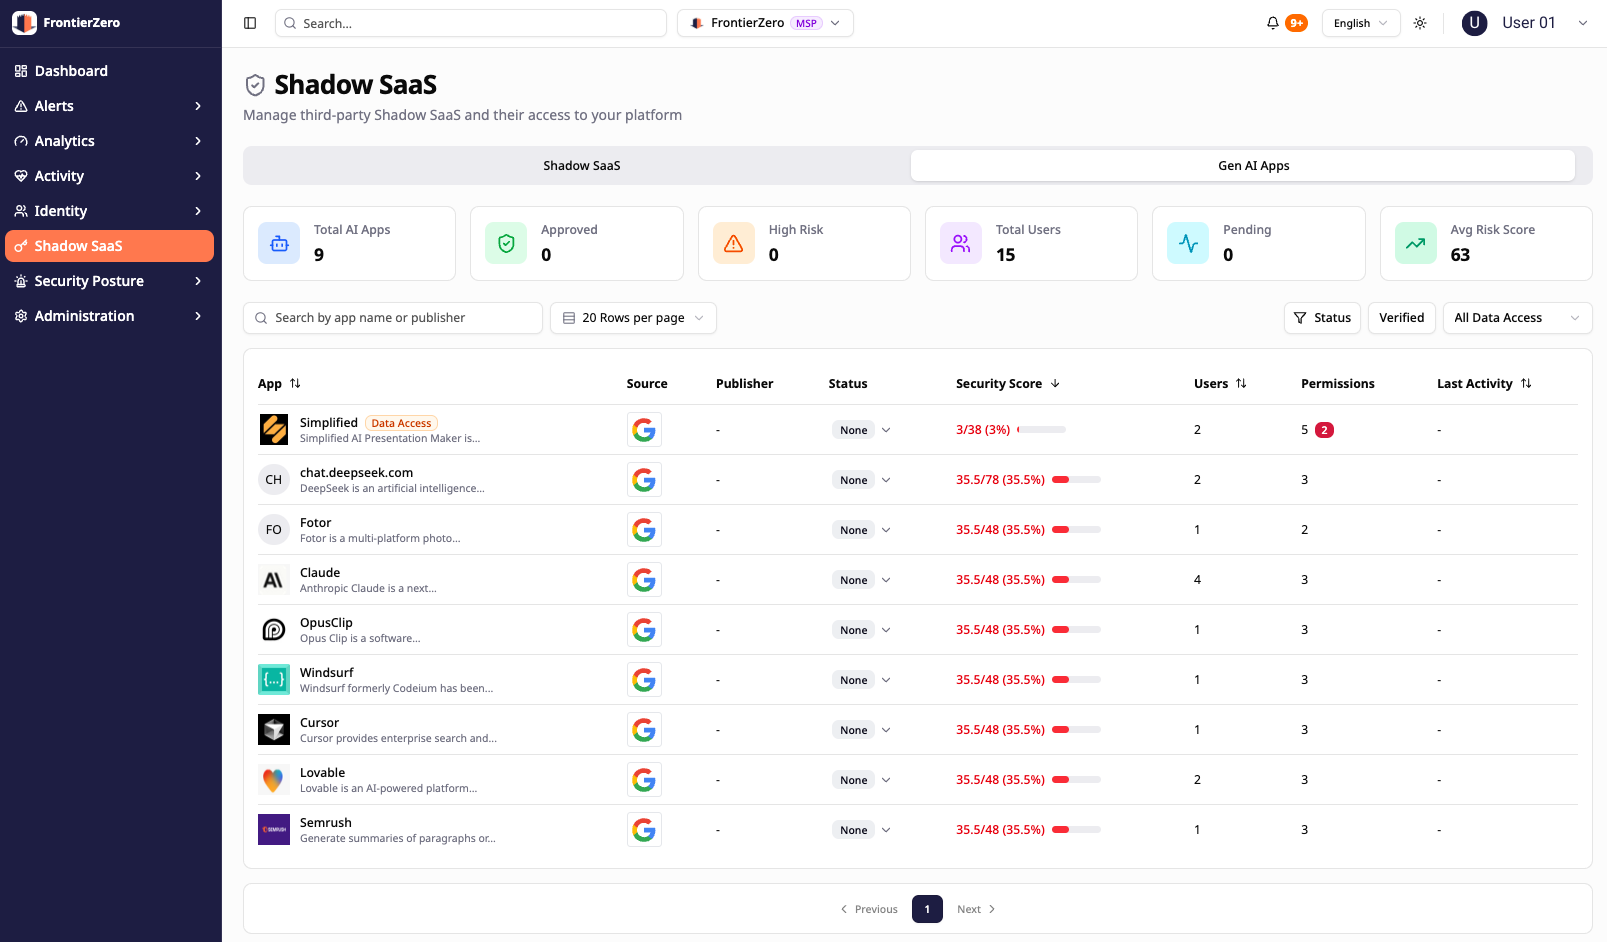Open the 20 Rows per page dropdown

tap(633, 318)
